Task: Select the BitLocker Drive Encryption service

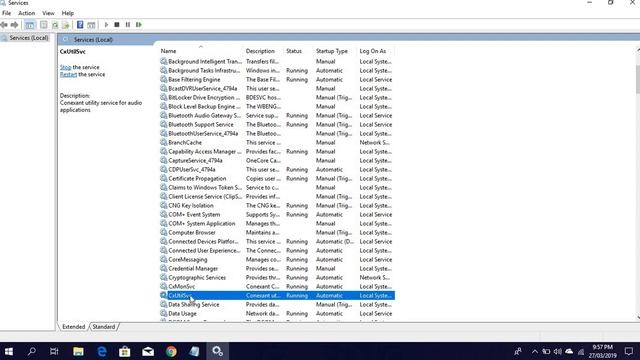Action: [276, 98]
